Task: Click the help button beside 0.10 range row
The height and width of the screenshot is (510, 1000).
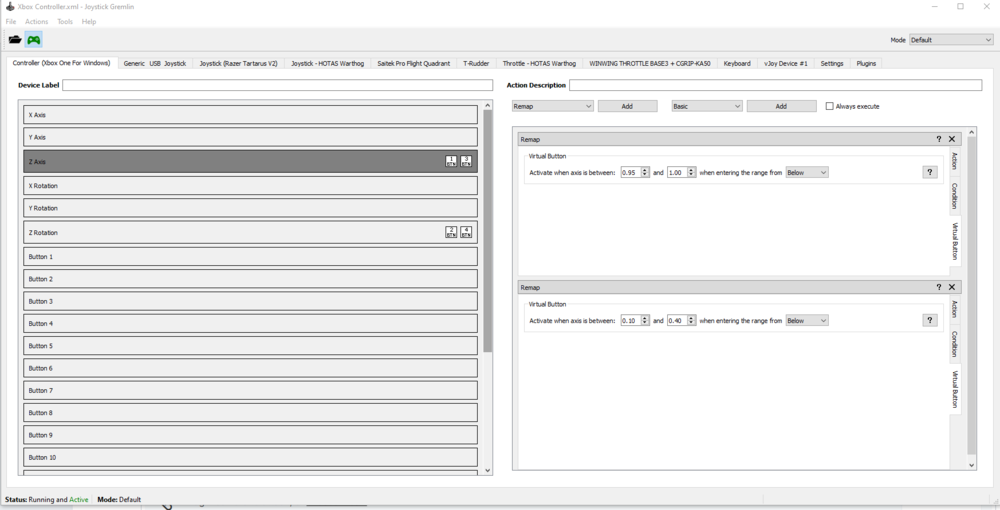Action: [929, 321]
